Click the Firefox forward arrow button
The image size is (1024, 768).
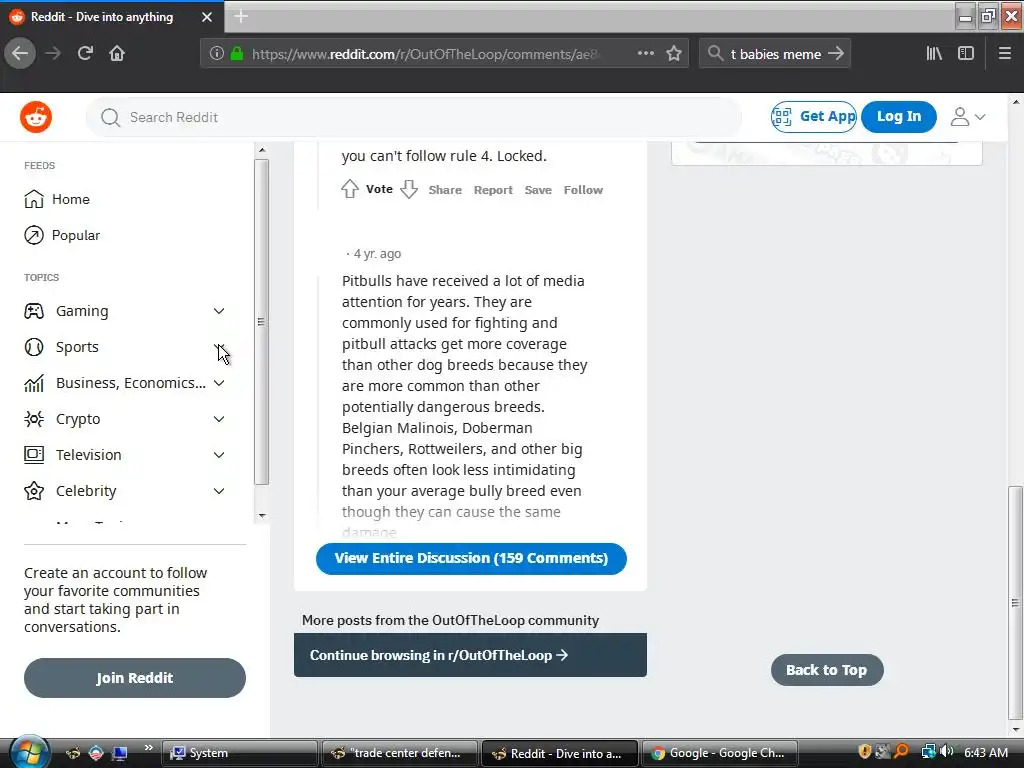pyautogui.click(x=53, y=54)
